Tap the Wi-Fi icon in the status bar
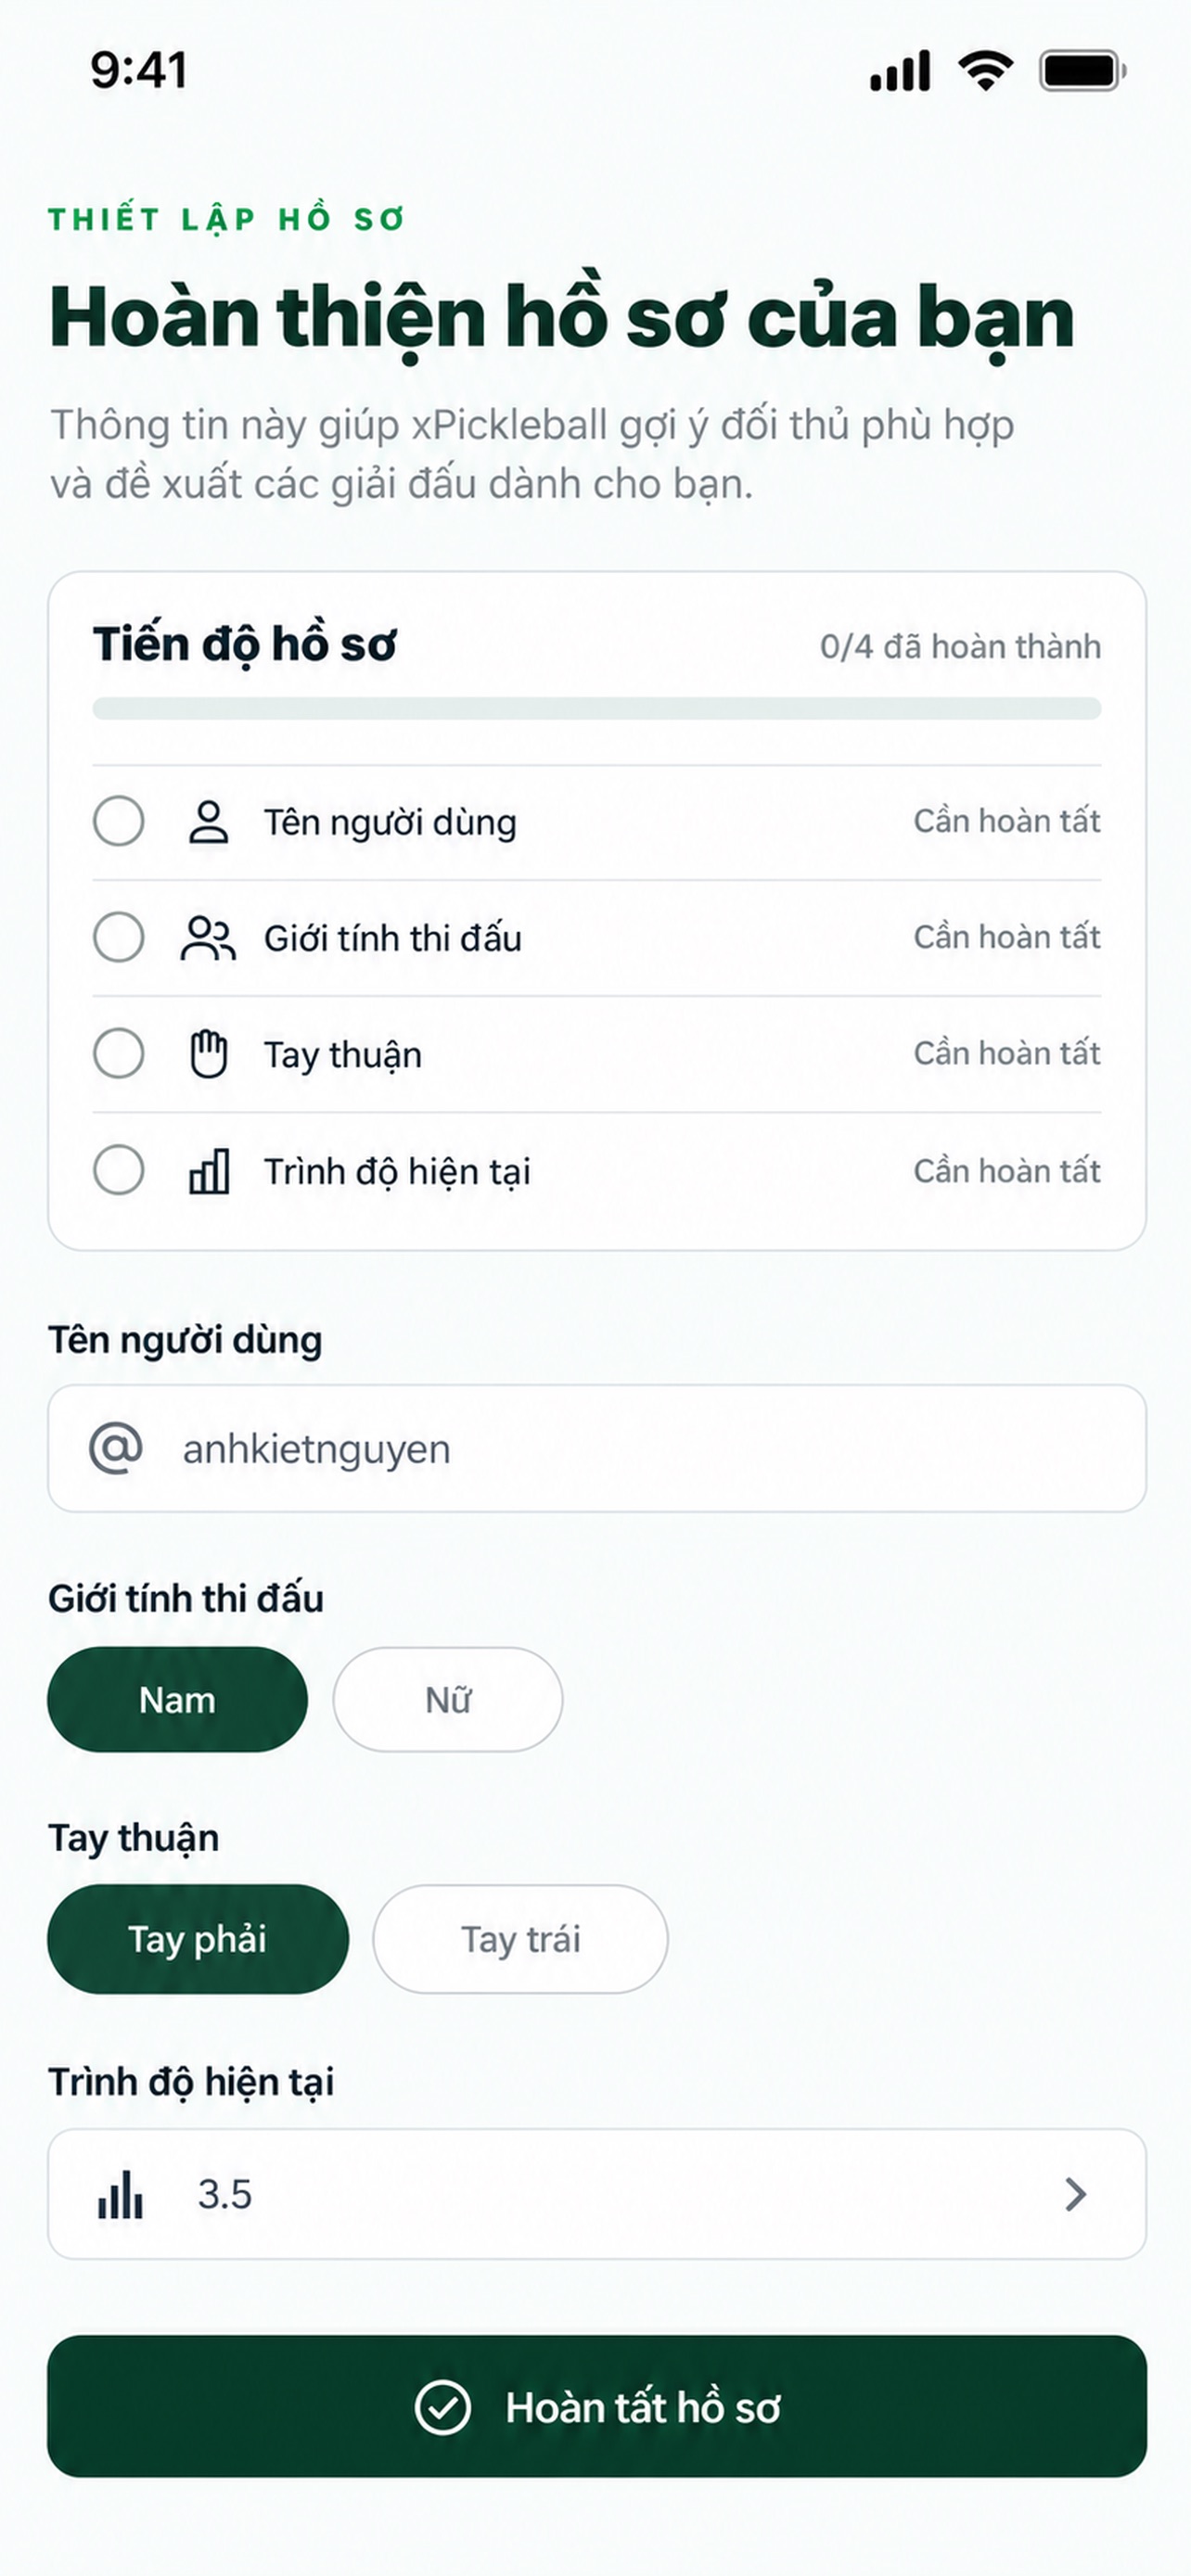Screen dimensions: 1191x2576 (x=985, y=71)
